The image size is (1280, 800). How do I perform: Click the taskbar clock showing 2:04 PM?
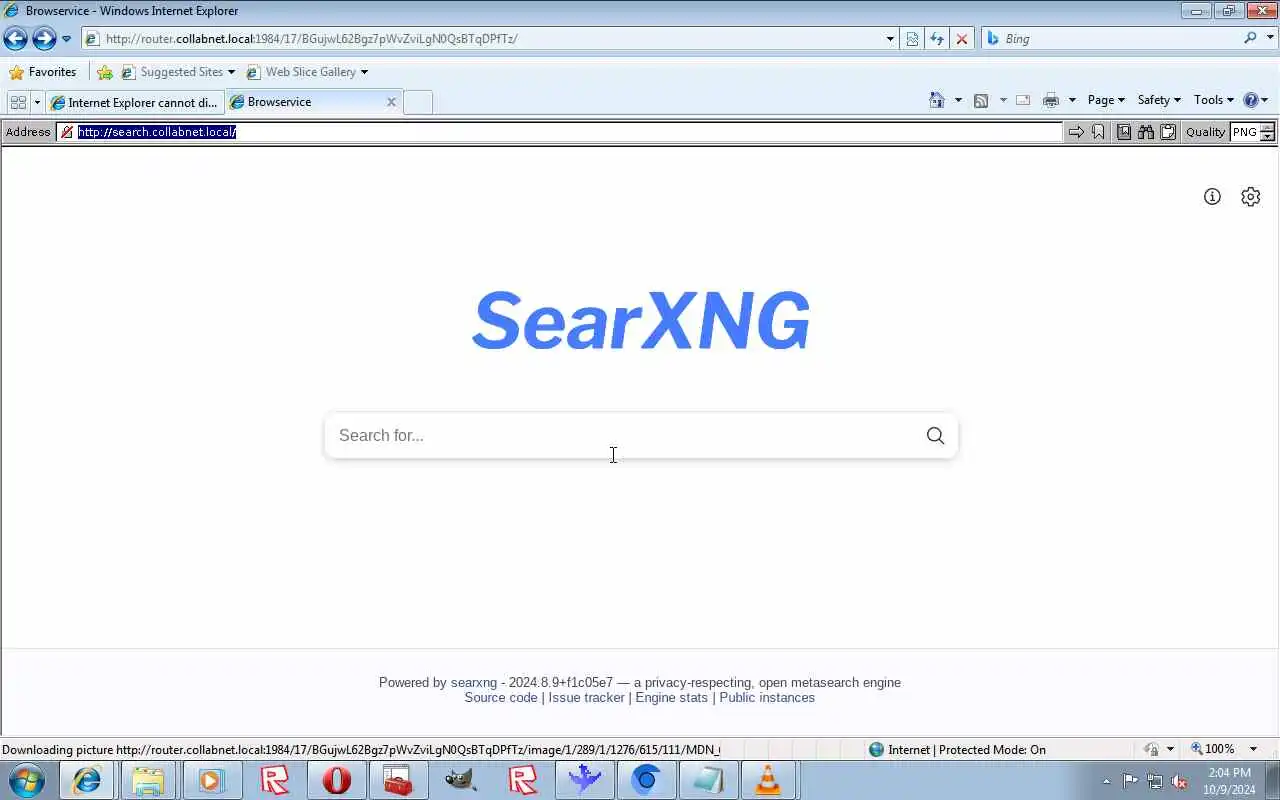coord(1229,781)
